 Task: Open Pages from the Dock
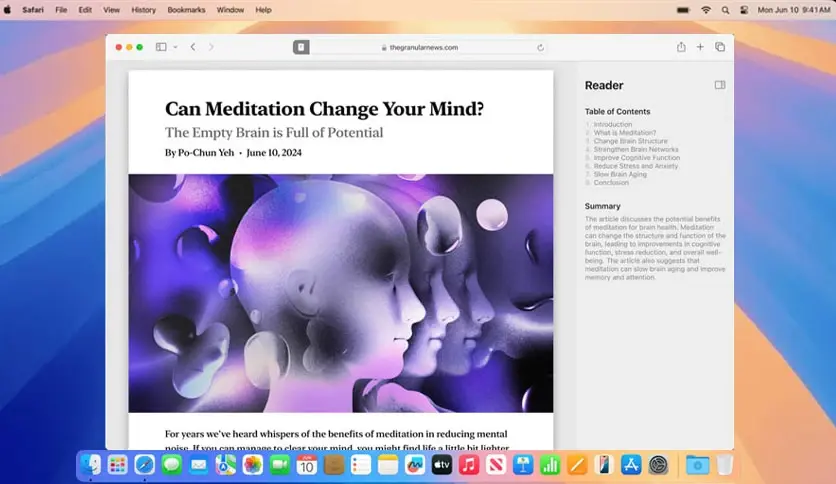(577, 465)
